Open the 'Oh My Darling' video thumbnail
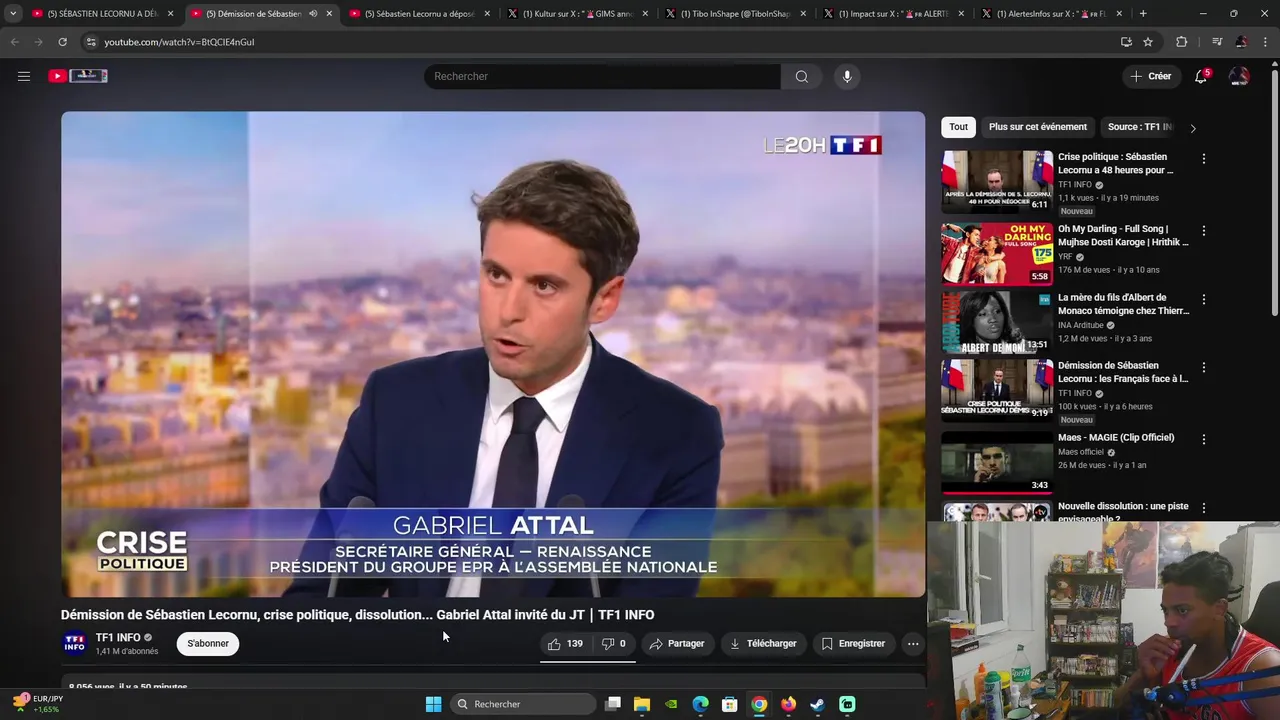Image resolution: width=1280 pixels, height=720 pixels. tap(997, 254)
